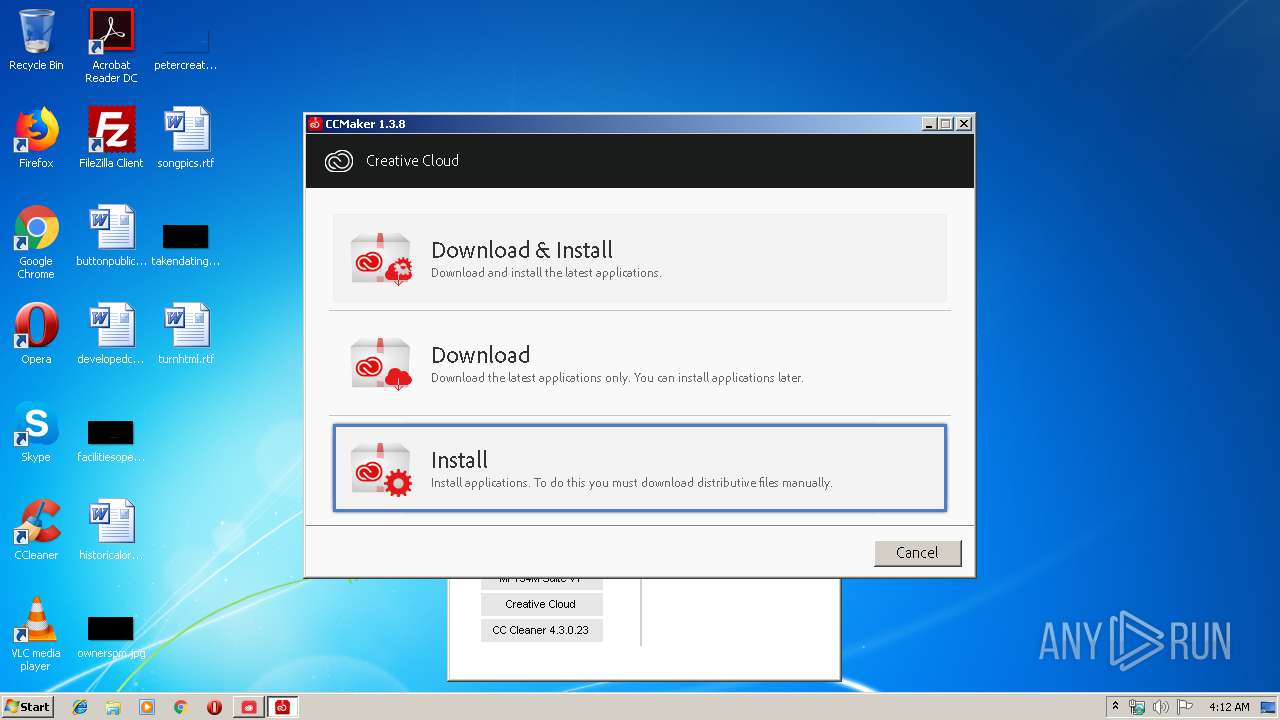
Task: Open Windows Media Player from taskbar
Action: 147,707
